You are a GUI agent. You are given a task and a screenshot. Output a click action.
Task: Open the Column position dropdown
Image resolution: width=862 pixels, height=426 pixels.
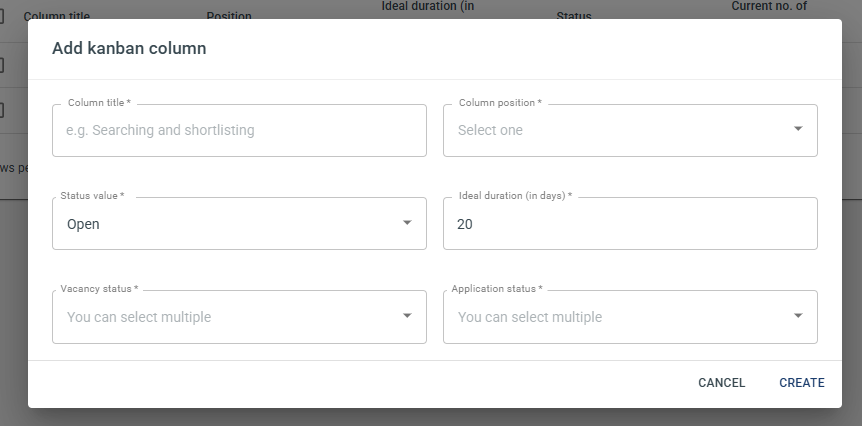[x=630, y=130]
